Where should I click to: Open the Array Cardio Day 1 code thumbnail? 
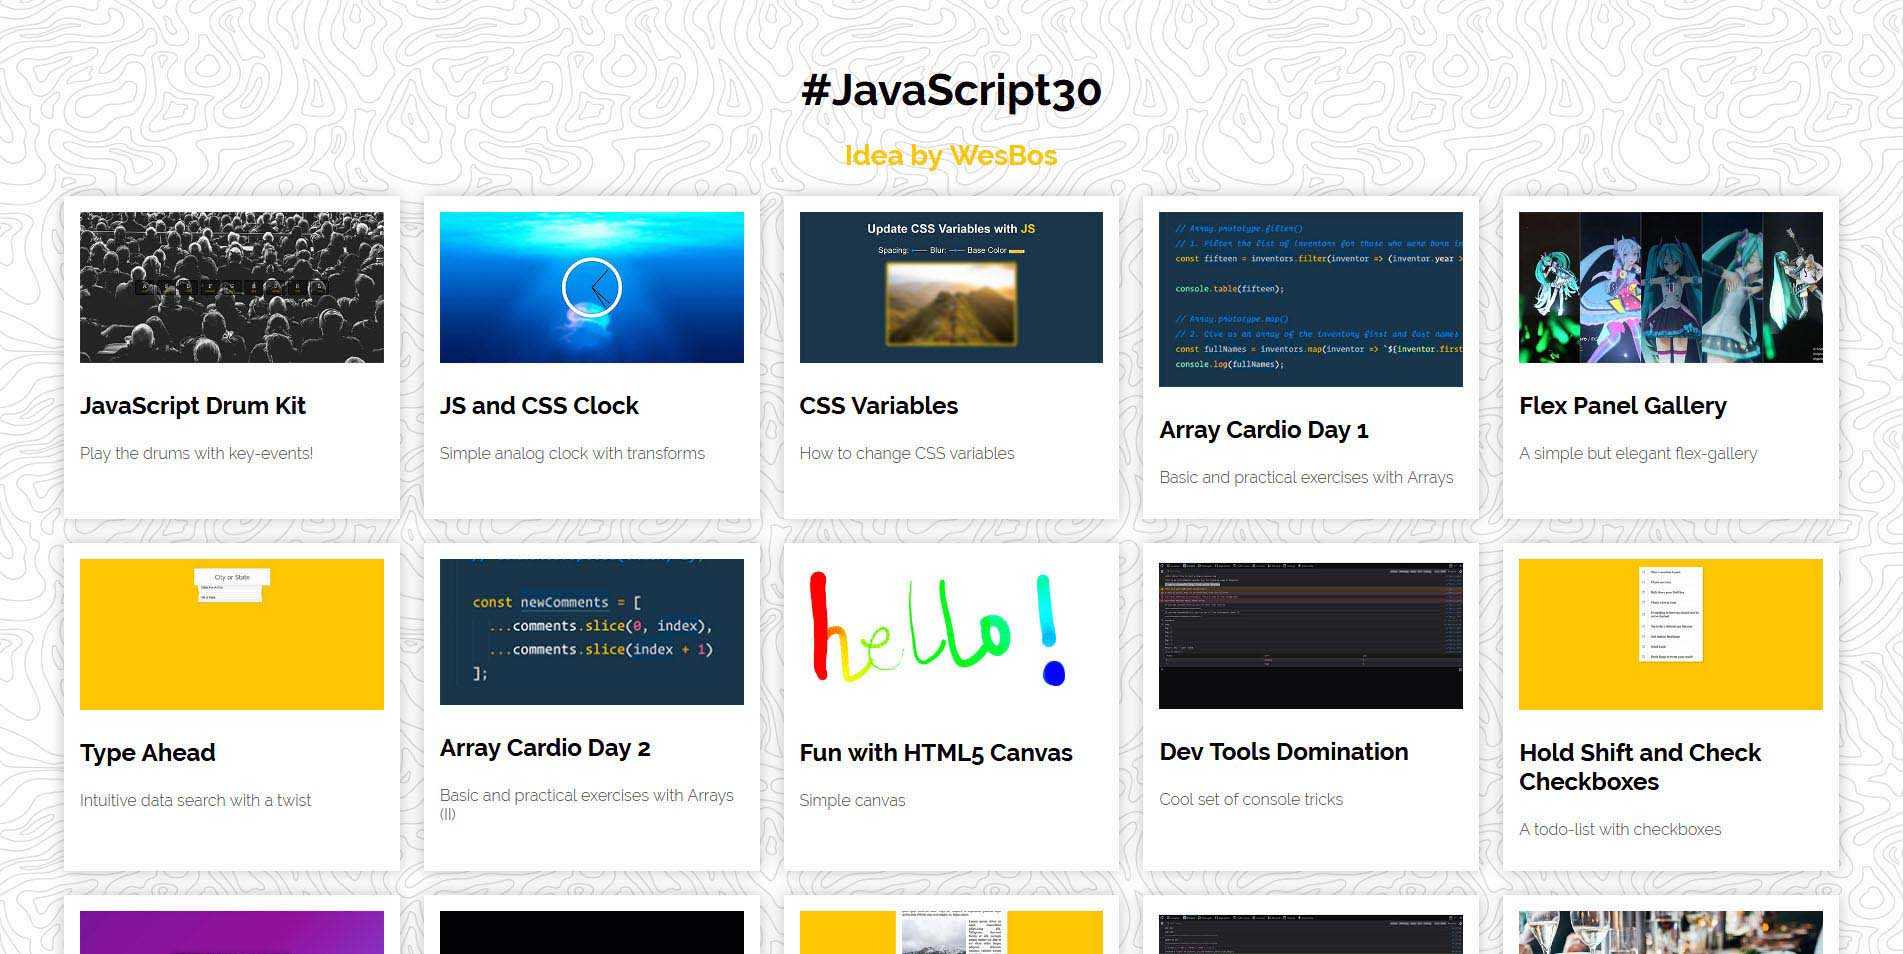(1311, 299)
